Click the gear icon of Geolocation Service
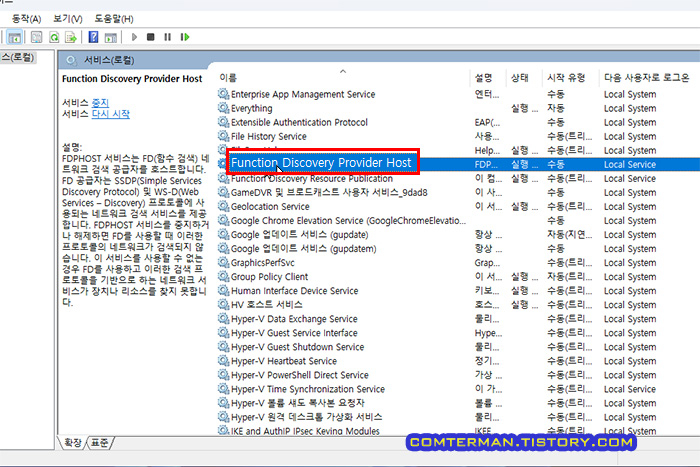Image resolution: width=700 pixels, height=467 pixels. (x=223, y=206)
